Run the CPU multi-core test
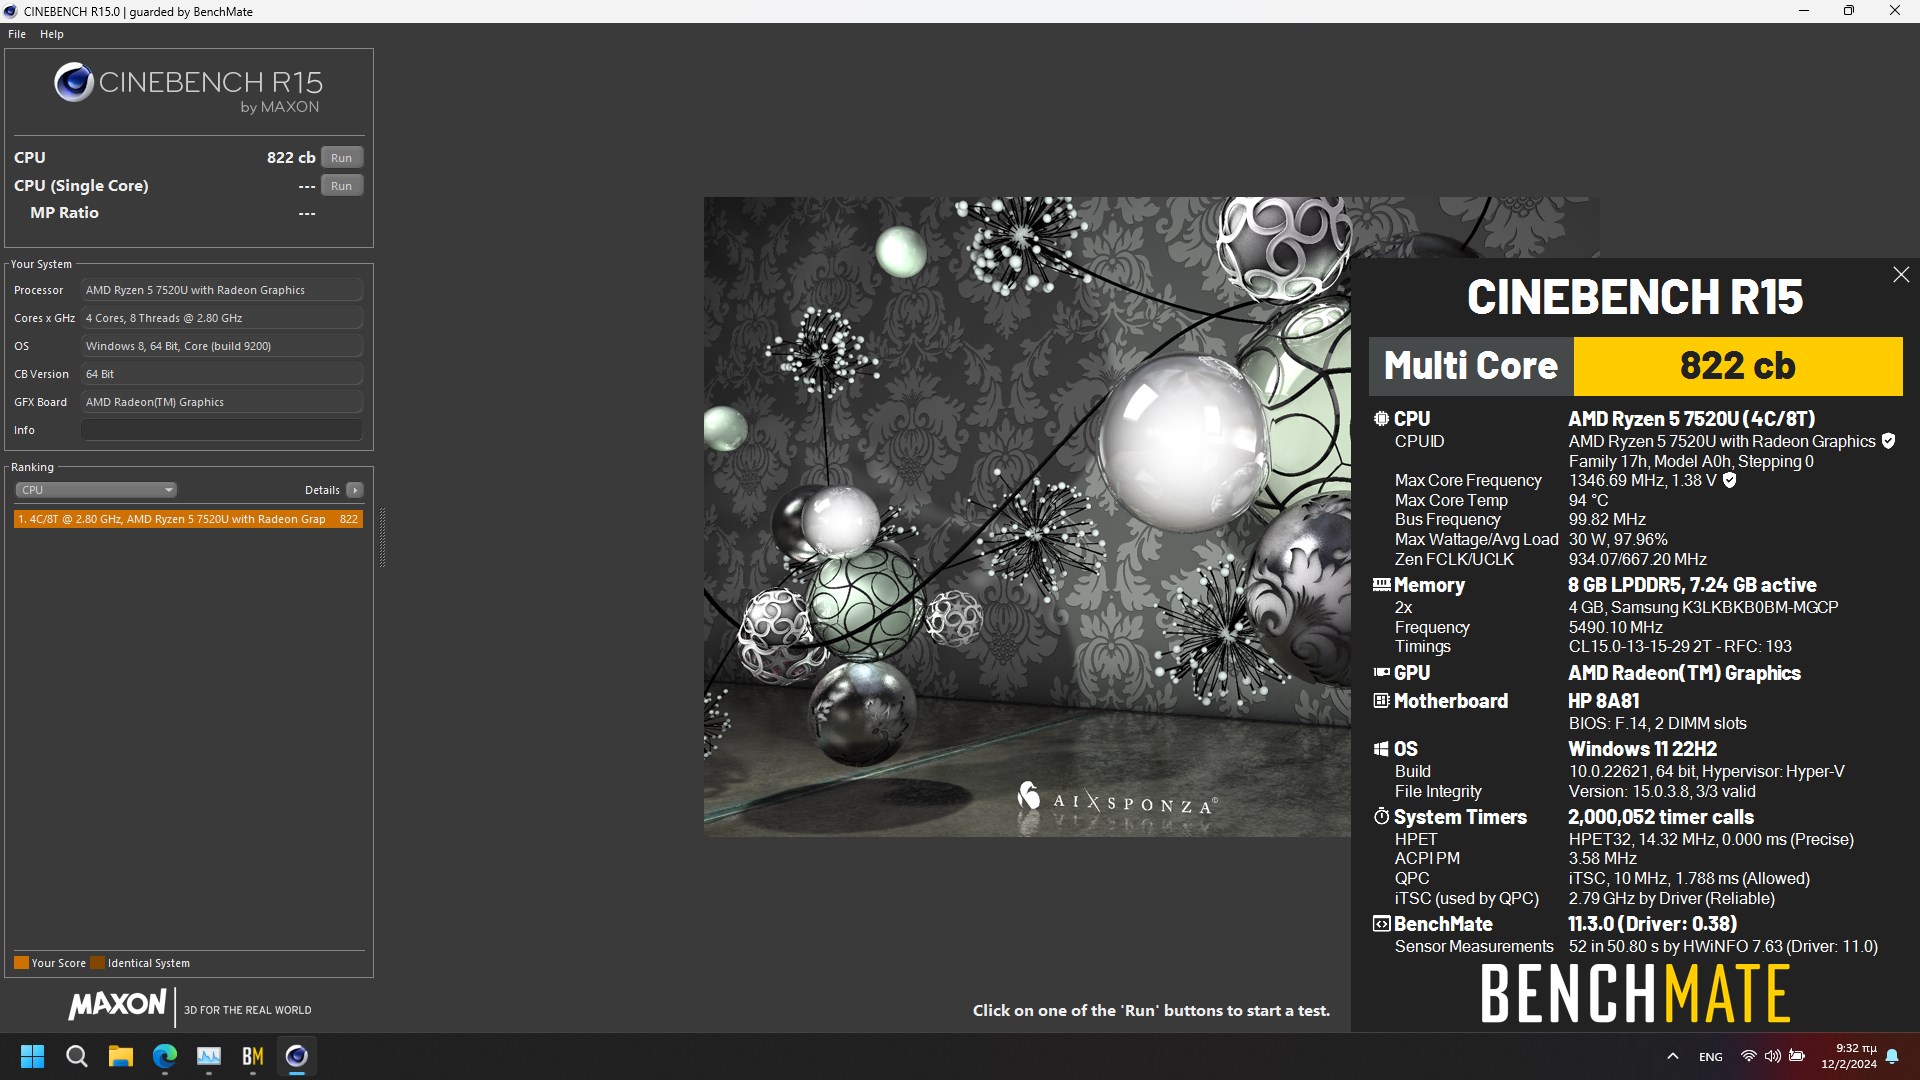The image size is (1920, 1080). 342,158
